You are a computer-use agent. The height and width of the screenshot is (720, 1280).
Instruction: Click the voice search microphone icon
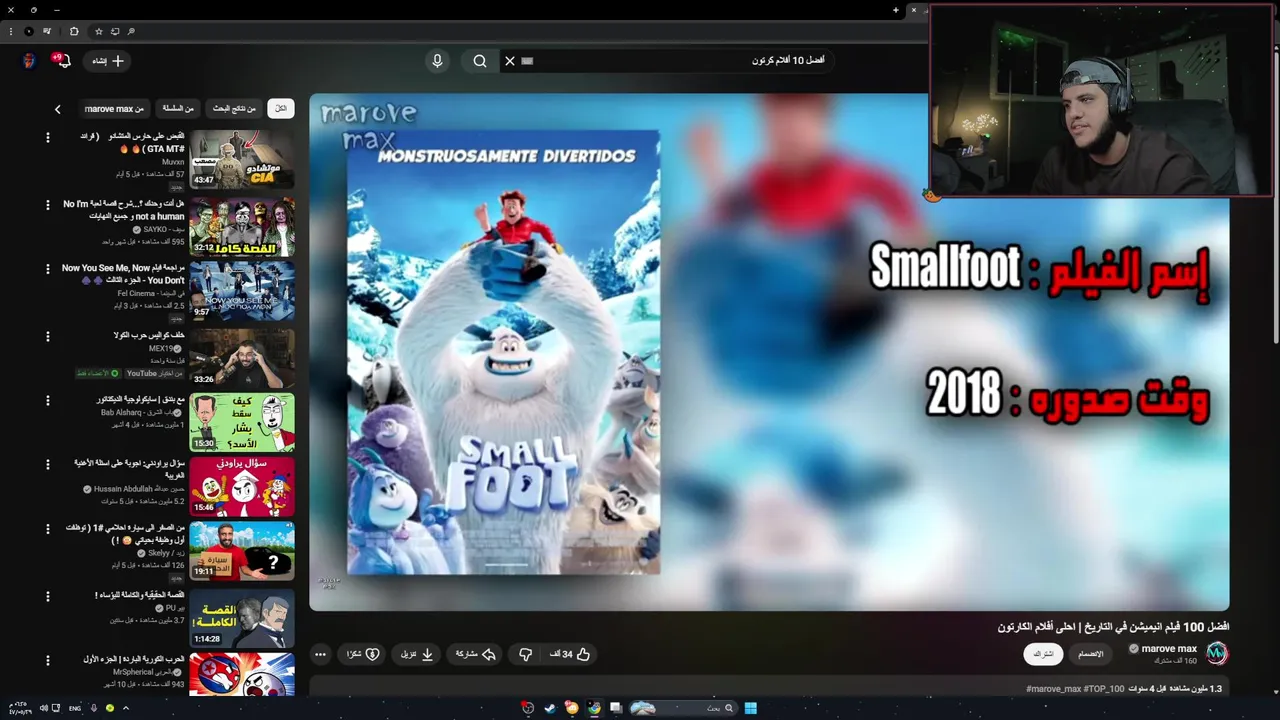(x=437, y=61)
